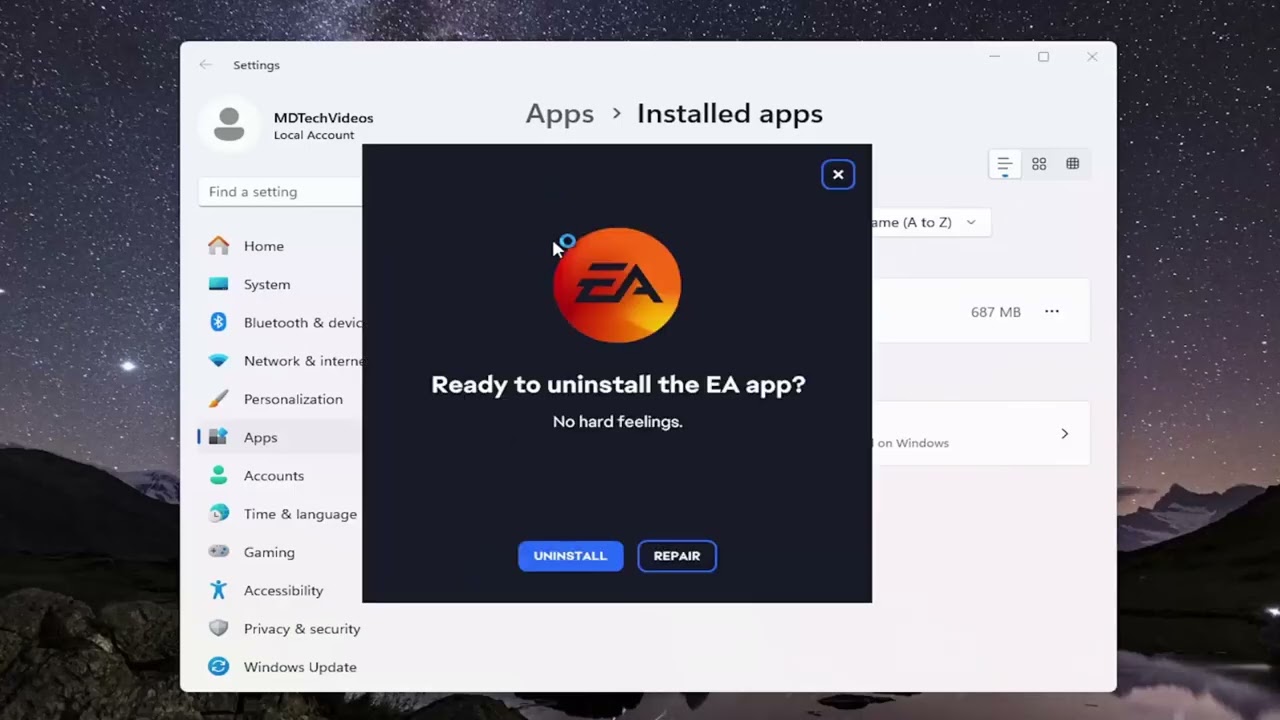Click the EA logo in the dialog
1280x720 pixels.
pyautogui.click(x=617, y=286)
